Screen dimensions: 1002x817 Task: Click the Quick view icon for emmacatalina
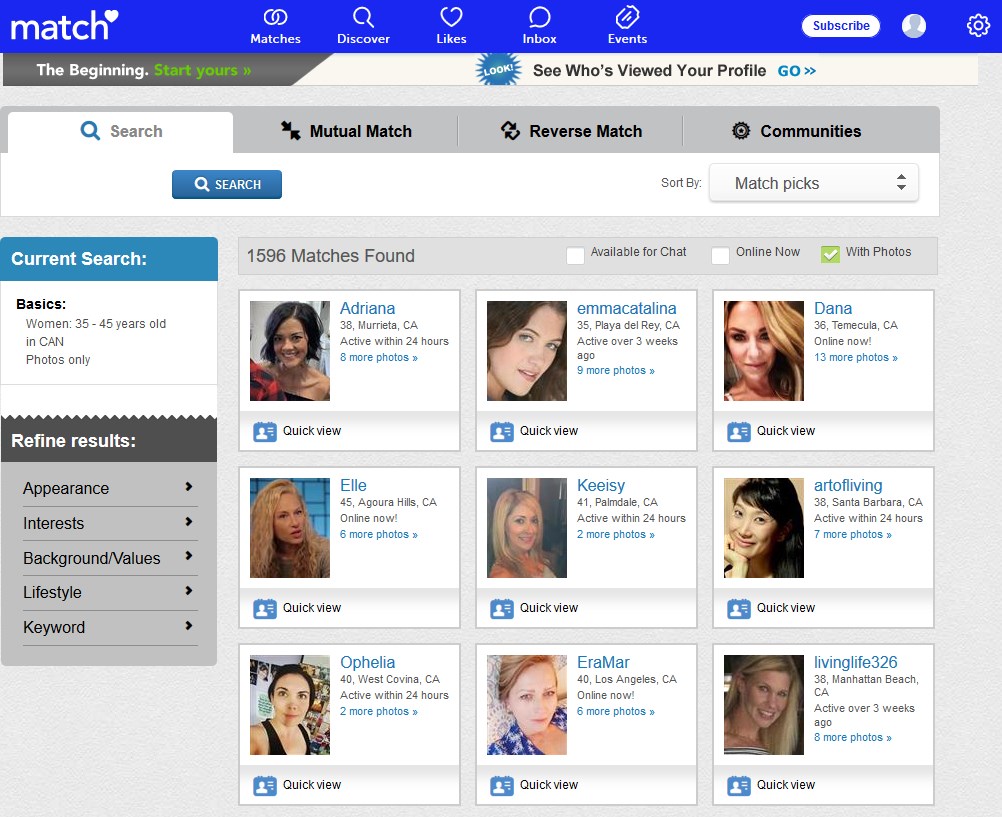click(x=502, y=432)
